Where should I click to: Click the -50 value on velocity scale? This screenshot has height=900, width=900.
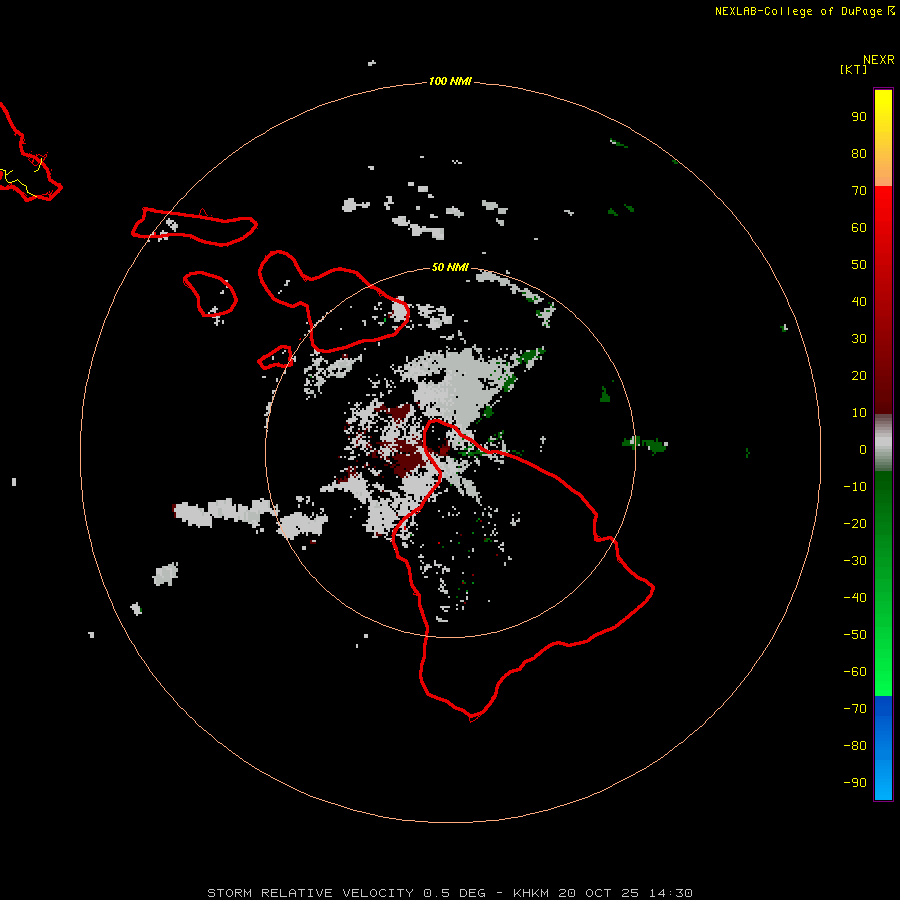[x=855, y=635]
